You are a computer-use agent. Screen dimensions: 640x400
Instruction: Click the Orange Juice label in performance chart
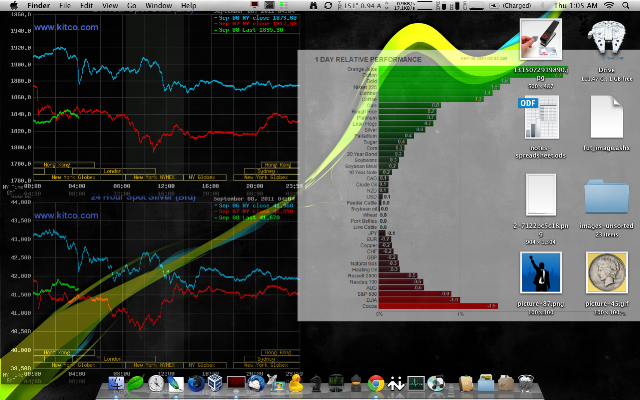tap(362, 69)
